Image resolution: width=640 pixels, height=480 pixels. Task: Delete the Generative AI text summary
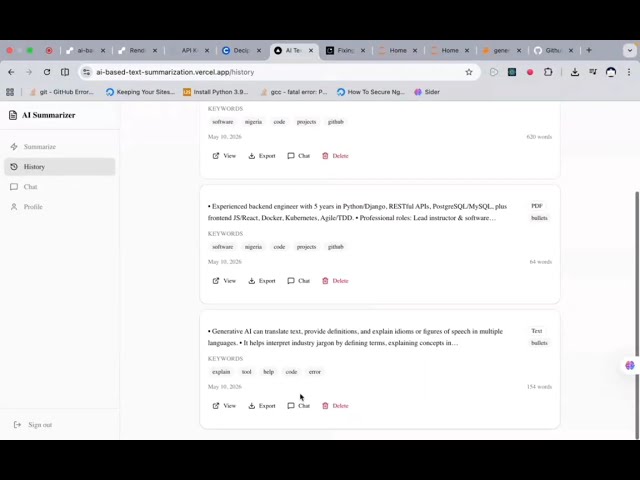[x=335, y=406]
